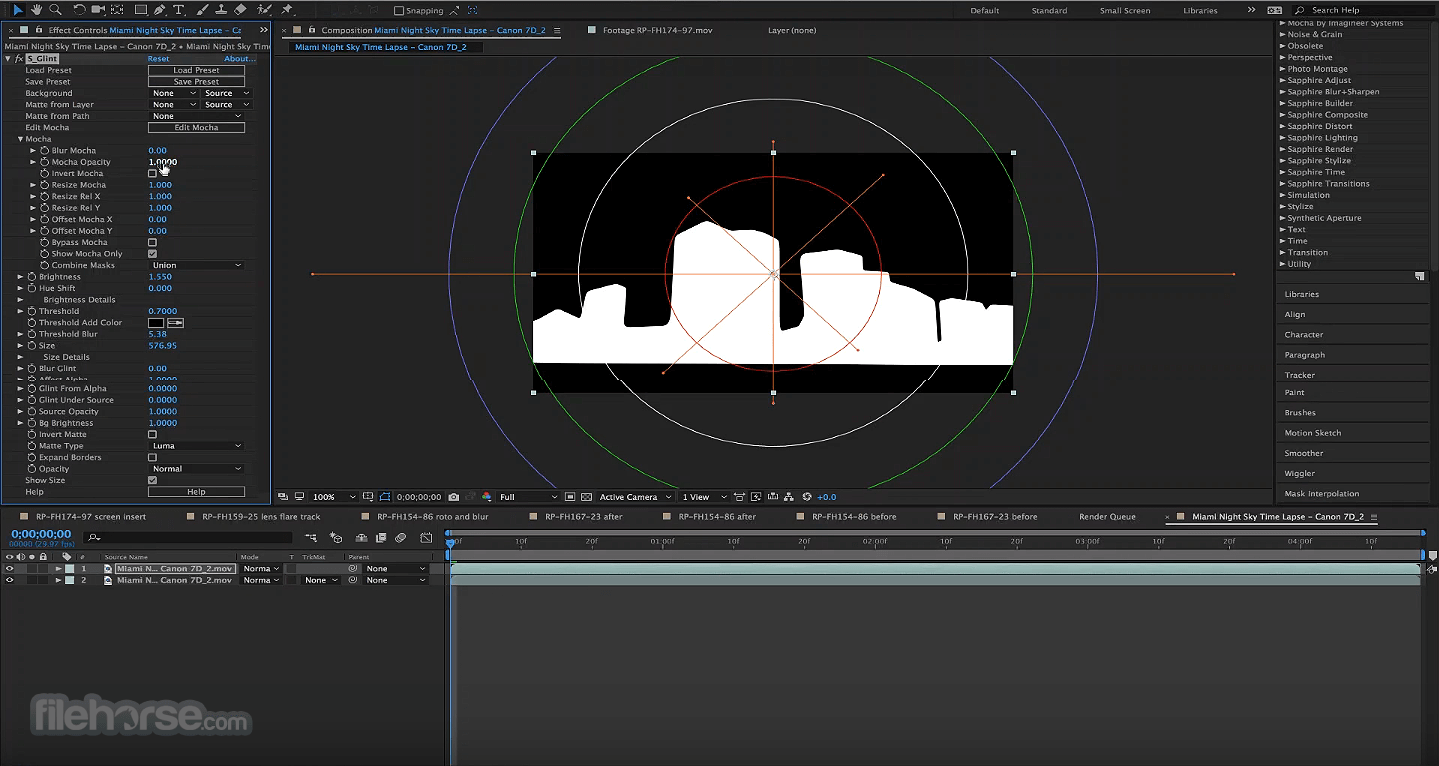This screenshot has height=766, width=1439.
Task: Open the RP-FH159-25 lens flare track tab
Action: click(x=261, y=517)
